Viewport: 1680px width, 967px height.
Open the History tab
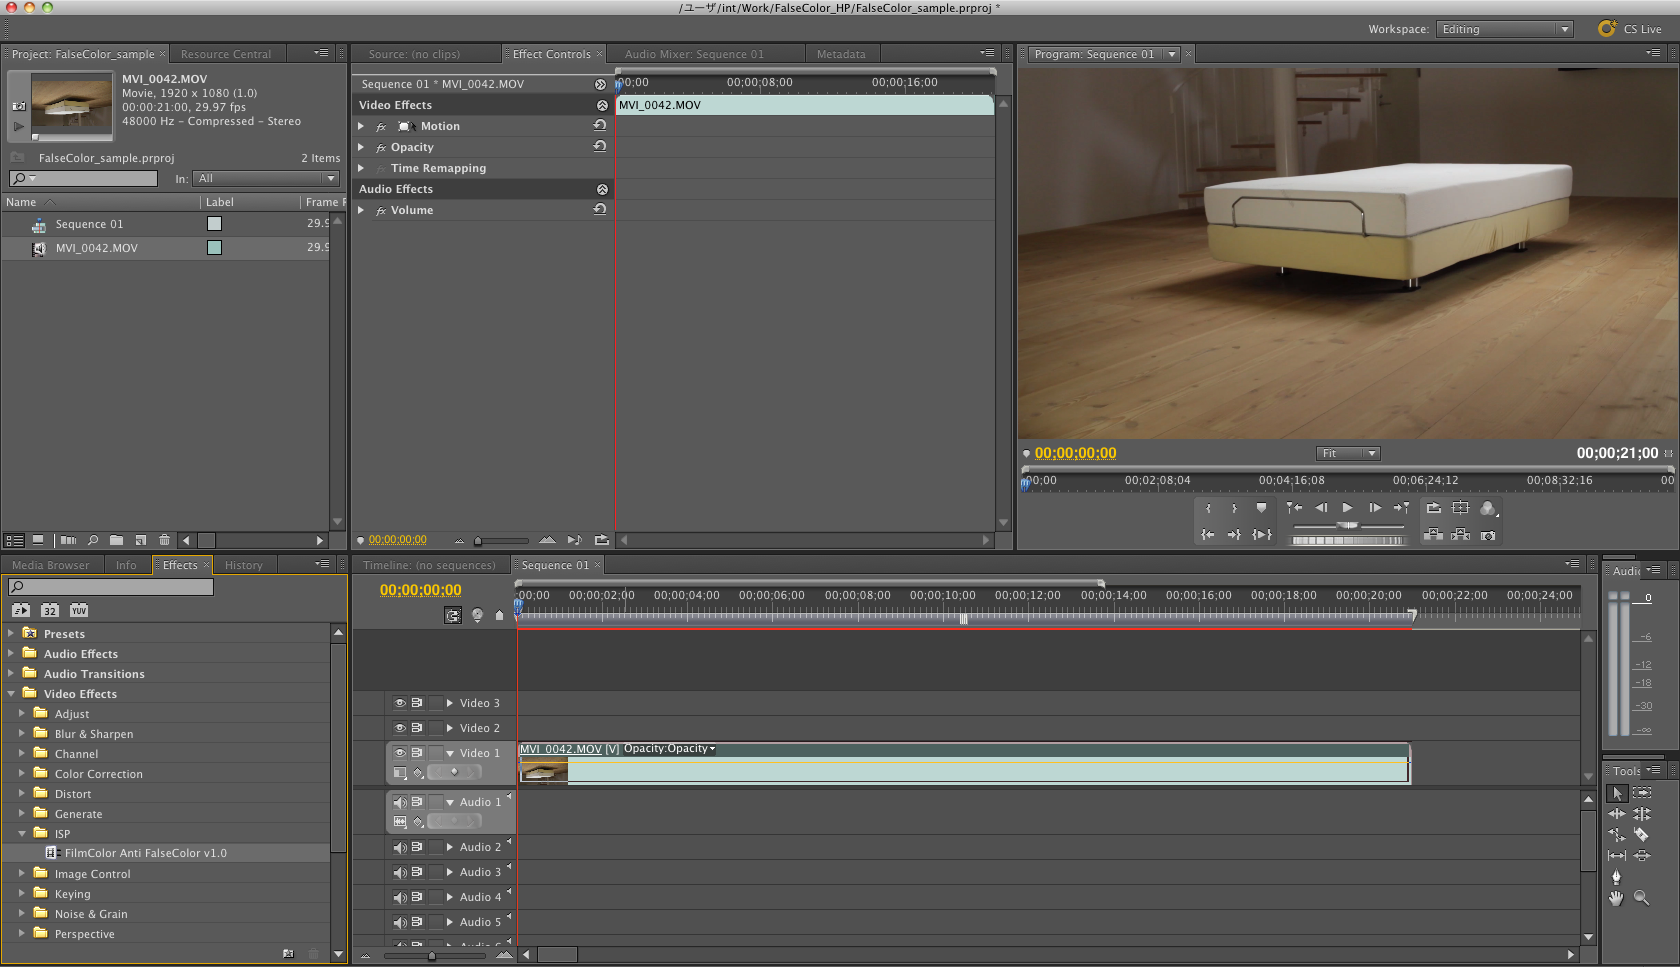click(x=244, y=565)
